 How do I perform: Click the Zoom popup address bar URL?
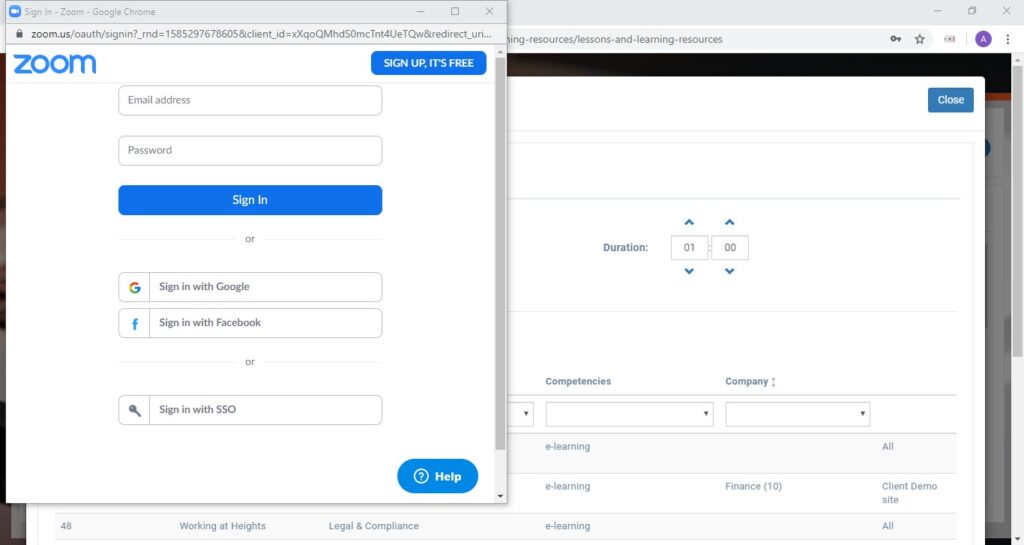pos(261,34)
